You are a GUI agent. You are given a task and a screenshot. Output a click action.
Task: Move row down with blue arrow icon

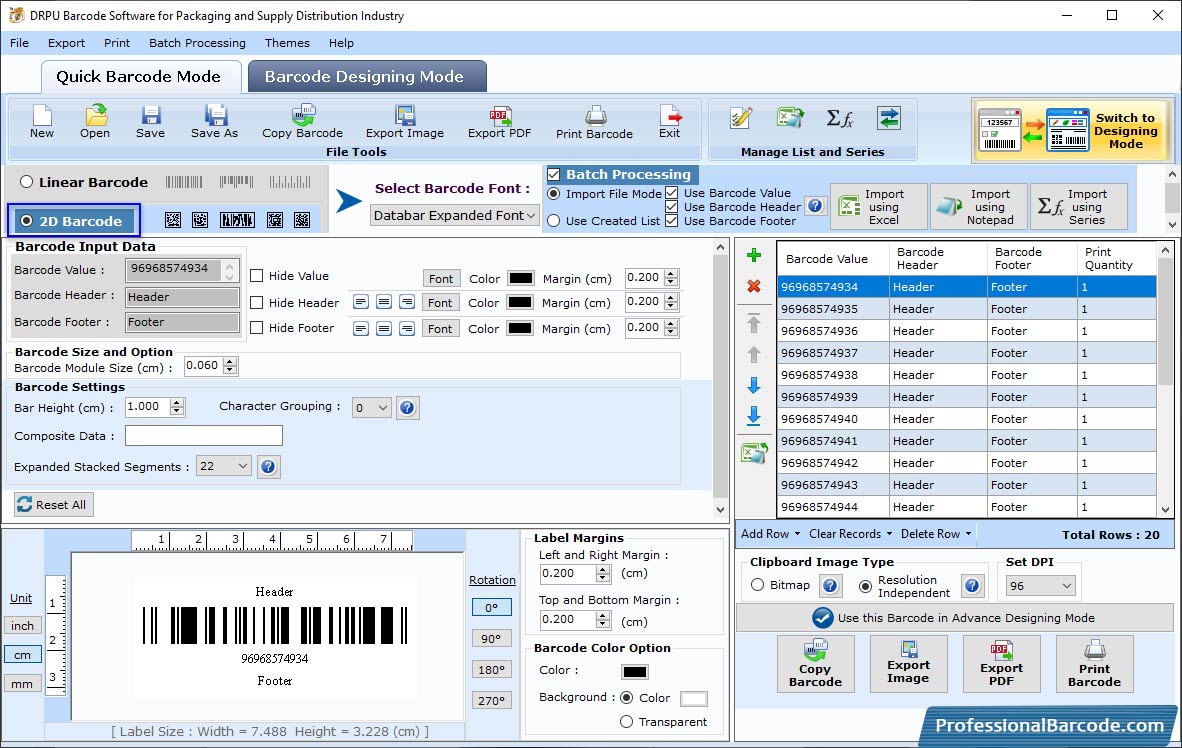[x=753, y=385]
